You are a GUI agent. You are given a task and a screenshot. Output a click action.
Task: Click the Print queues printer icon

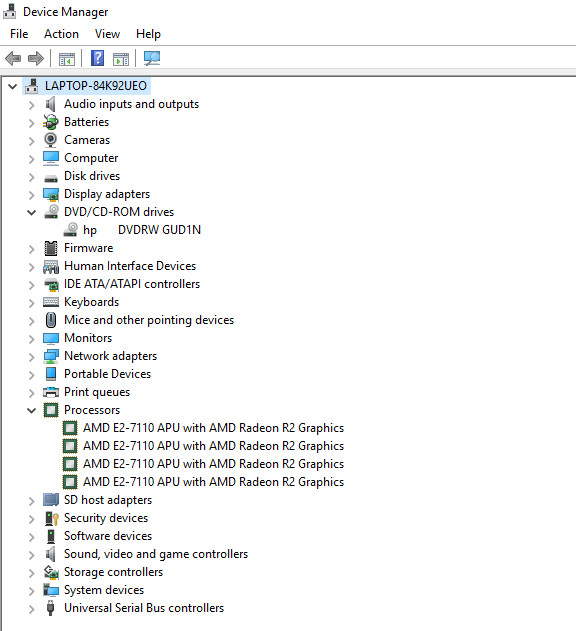(x=51, y=392)
